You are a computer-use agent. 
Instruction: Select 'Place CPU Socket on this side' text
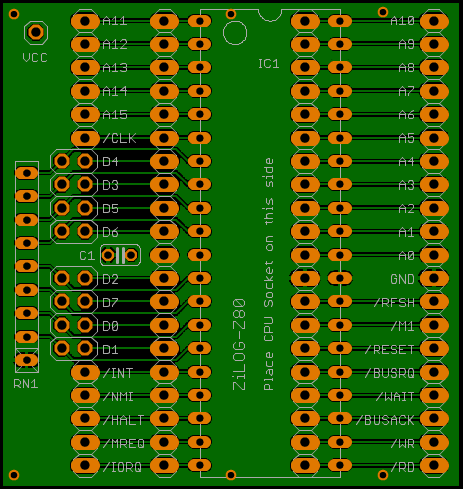269,274
